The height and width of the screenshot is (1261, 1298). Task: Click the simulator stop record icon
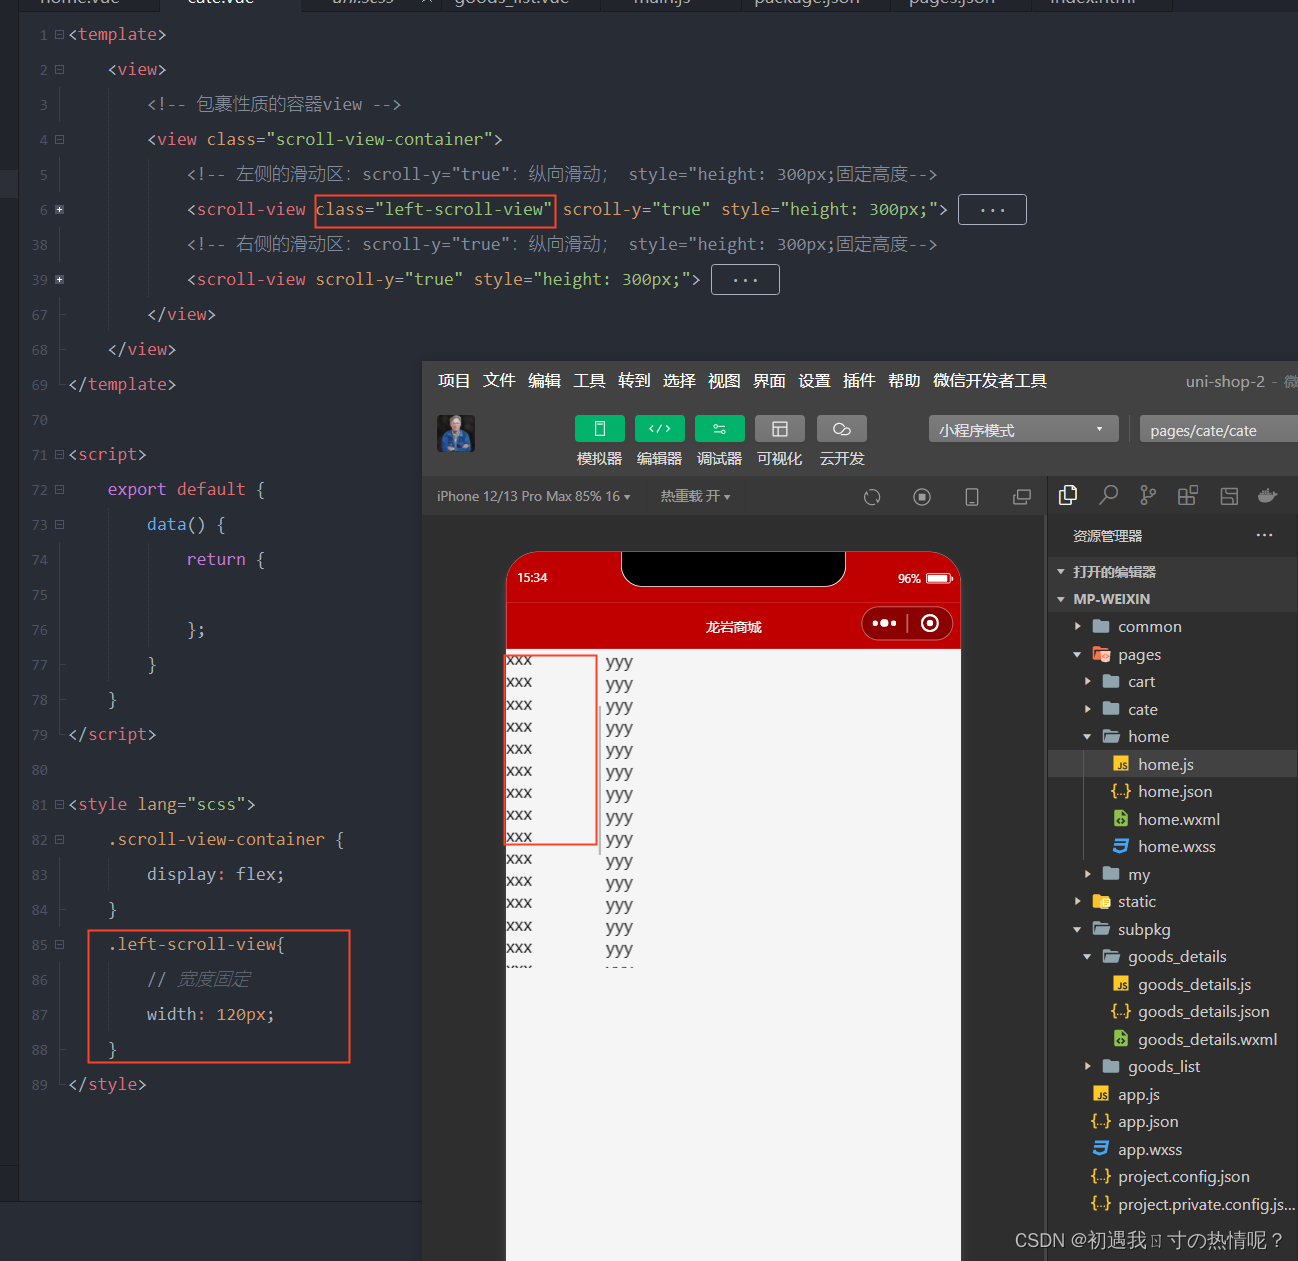(922, 497)
